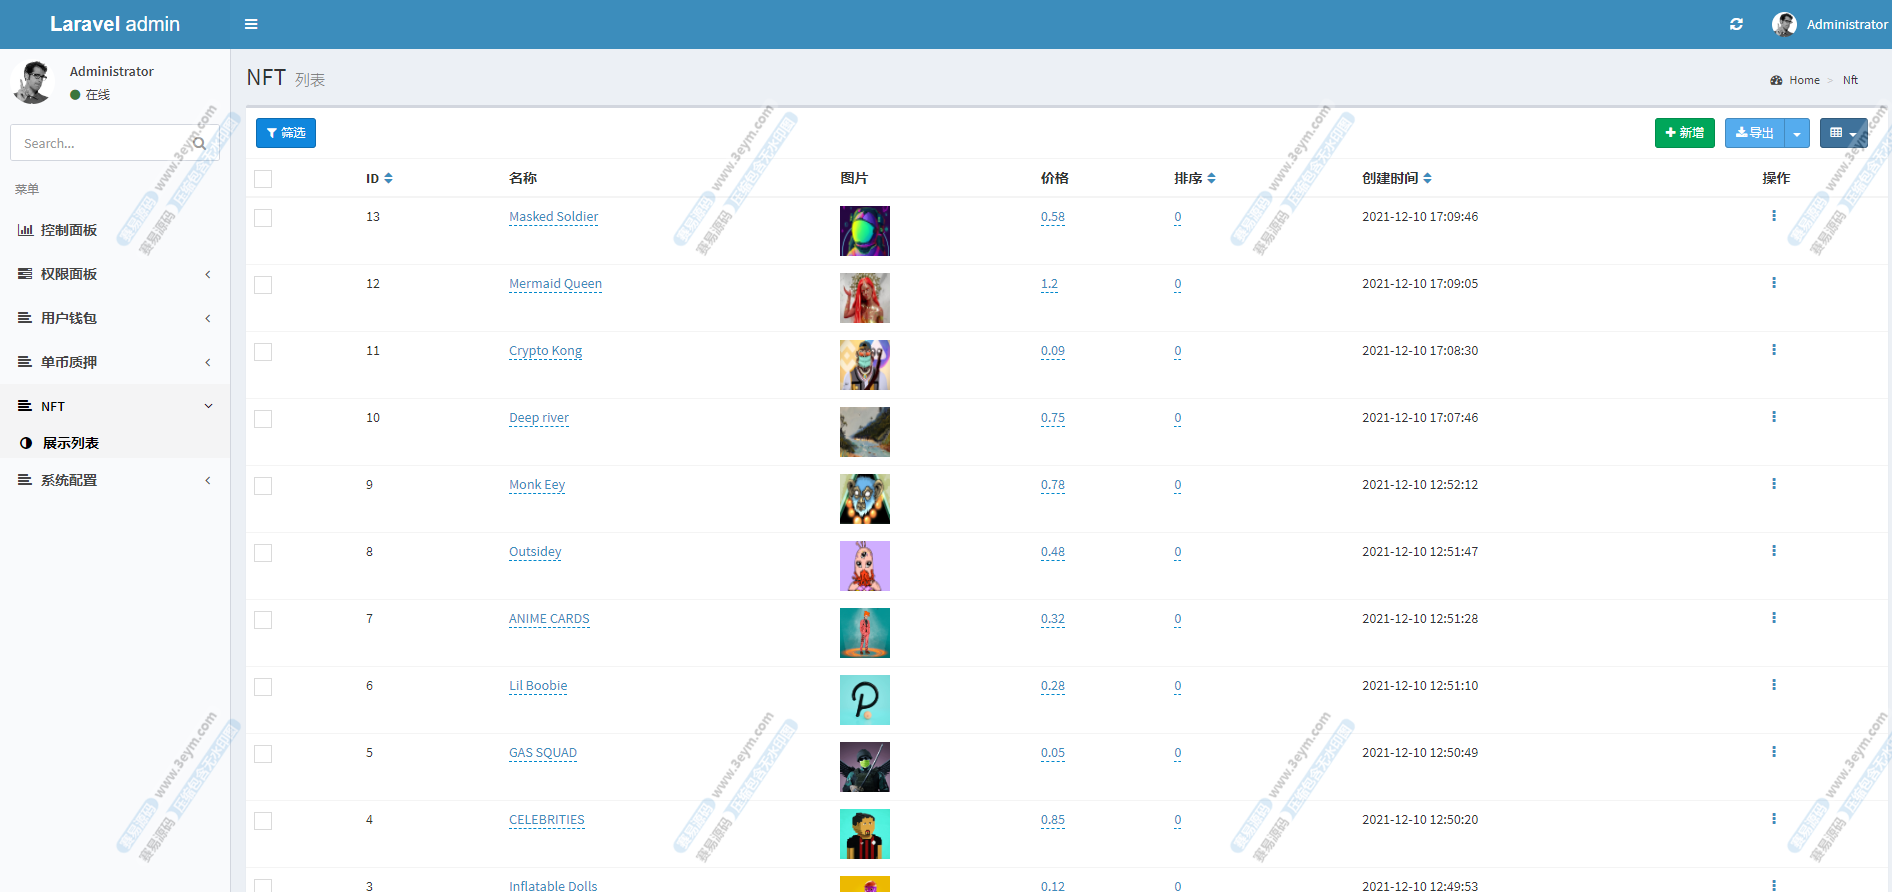Open actions menu for Masked Soldier row
Viewport: 1892px width, 892px height.
[1773, 216]
